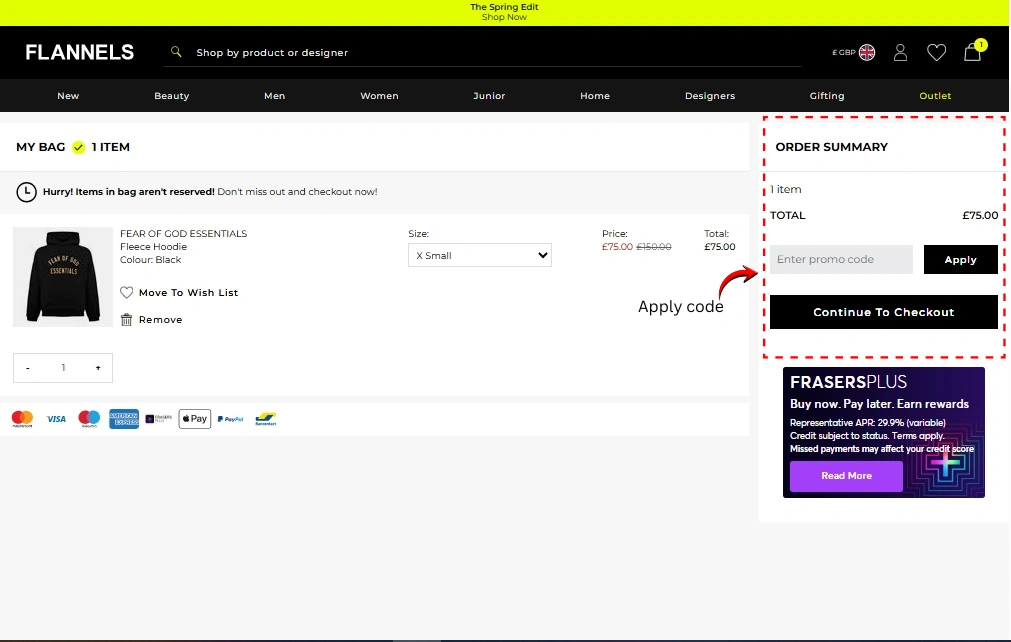Click the search magnifier icon
Image resolution: width=1011 pixels, height=642 pixels.
coord(177,52)
